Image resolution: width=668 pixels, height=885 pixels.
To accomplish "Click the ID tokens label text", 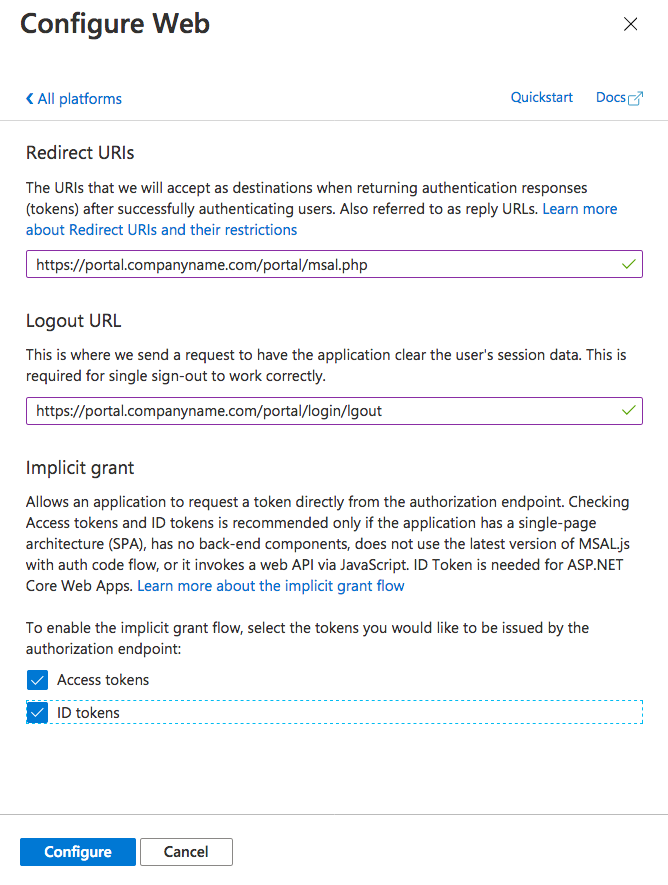I will 88,713.
